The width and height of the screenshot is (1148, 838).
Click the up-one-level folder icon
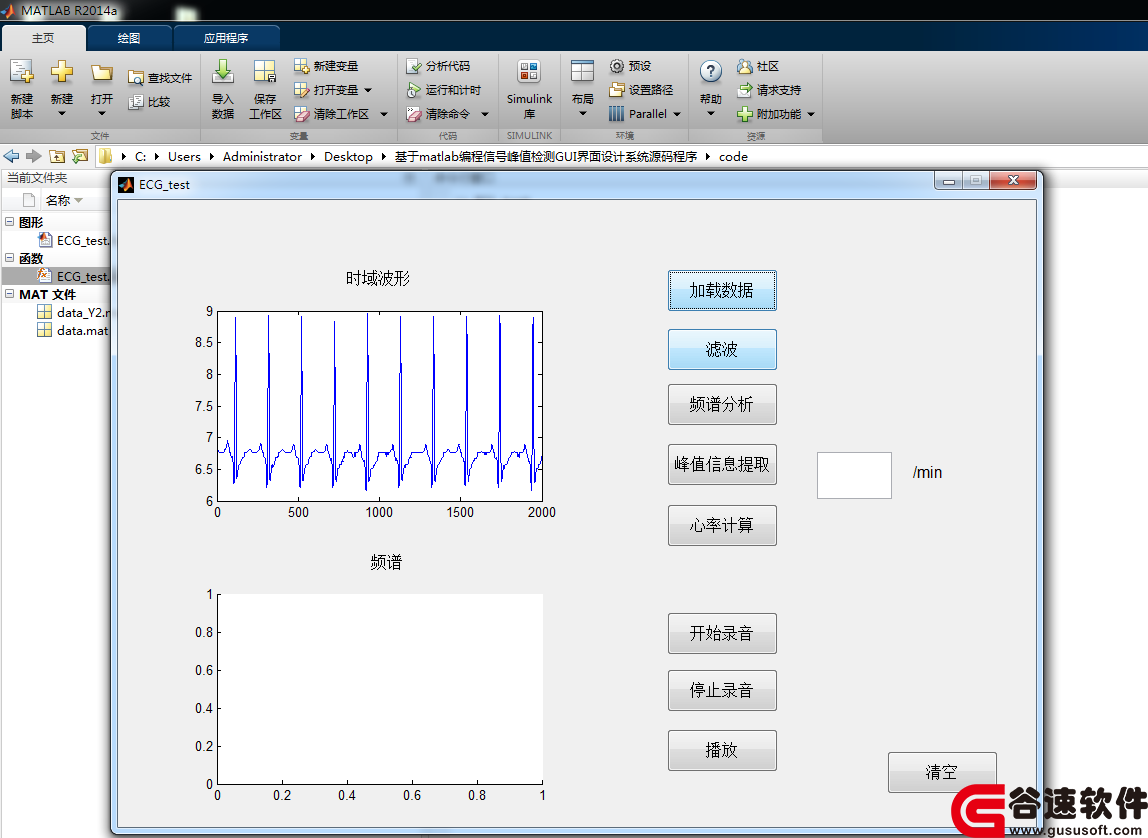[x=57, y=156]
